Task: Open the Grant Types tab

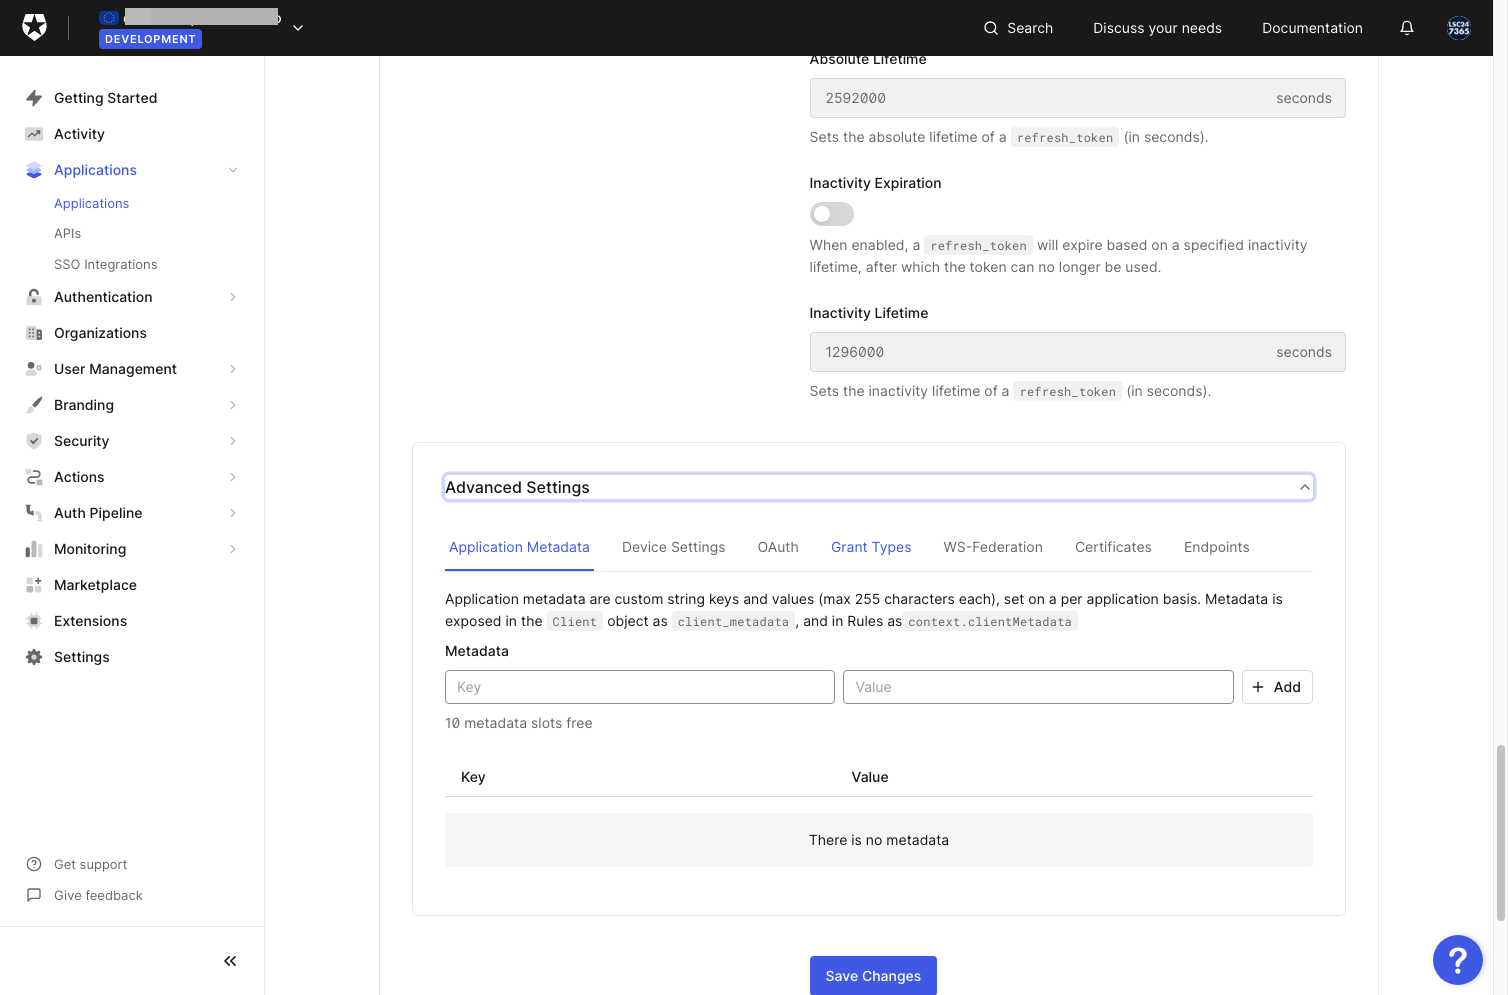Action: click(x=871, y=547)
